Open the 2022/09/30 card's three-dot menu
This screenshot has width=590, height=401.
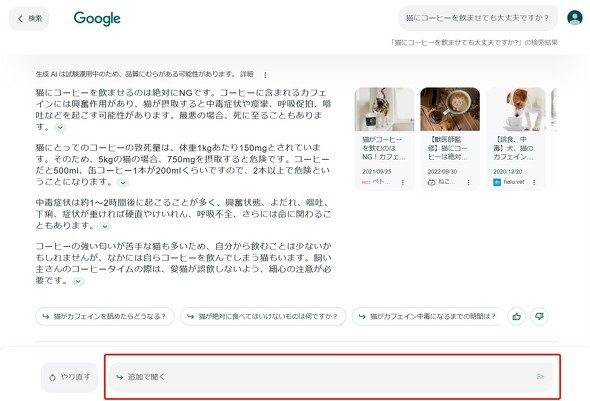click(468, 182)
